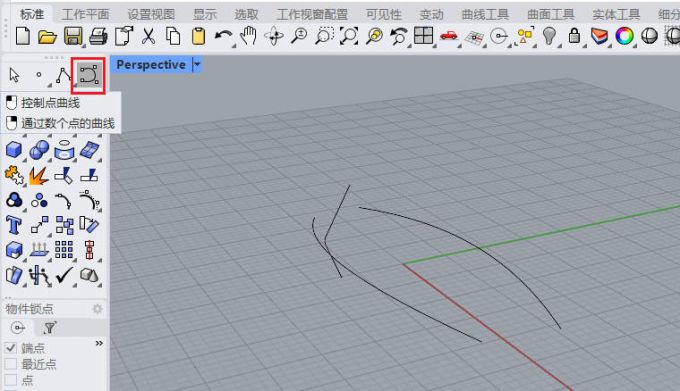Open the 实体工具 tab
680x391 pixels.
pyautogui.click(x=616, y=14)
